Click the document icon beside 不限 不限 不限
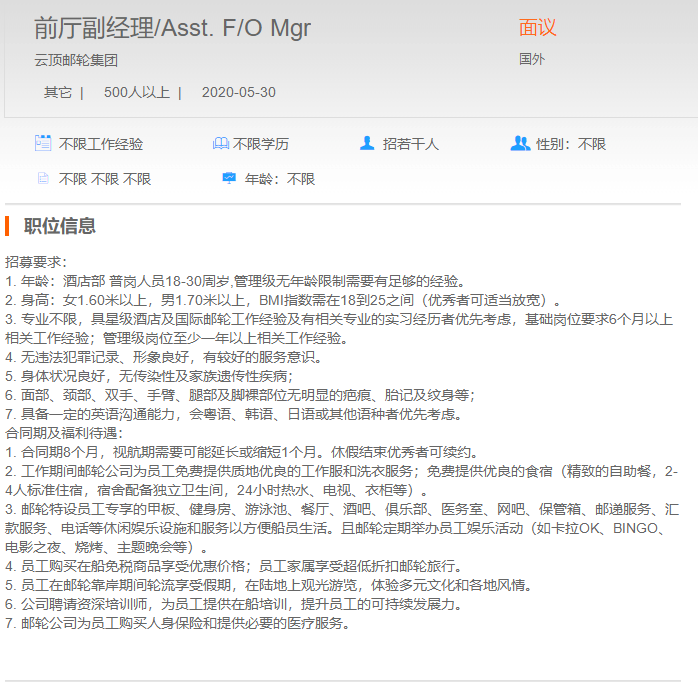The width and height of the screenshot is (698, 682). point(43,179)
